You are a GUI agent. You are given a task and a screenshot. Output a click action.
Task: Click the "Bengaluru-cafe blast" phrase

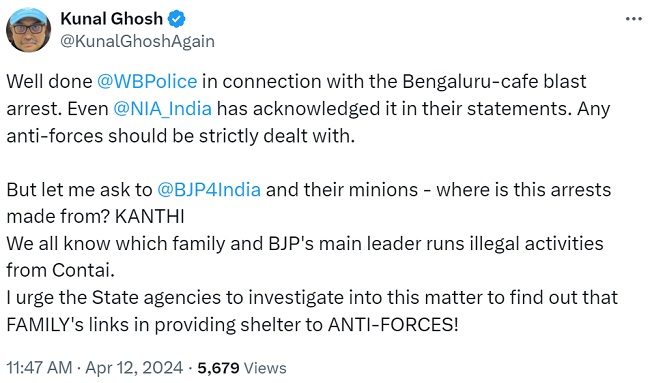click(x=494, y=81)
